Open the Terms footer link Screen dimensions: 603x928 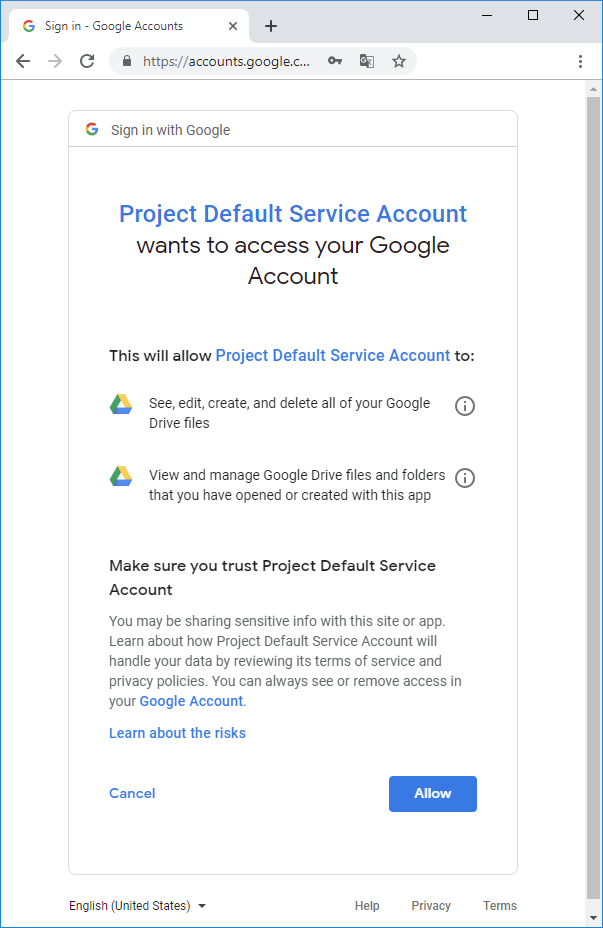(500, 906)
